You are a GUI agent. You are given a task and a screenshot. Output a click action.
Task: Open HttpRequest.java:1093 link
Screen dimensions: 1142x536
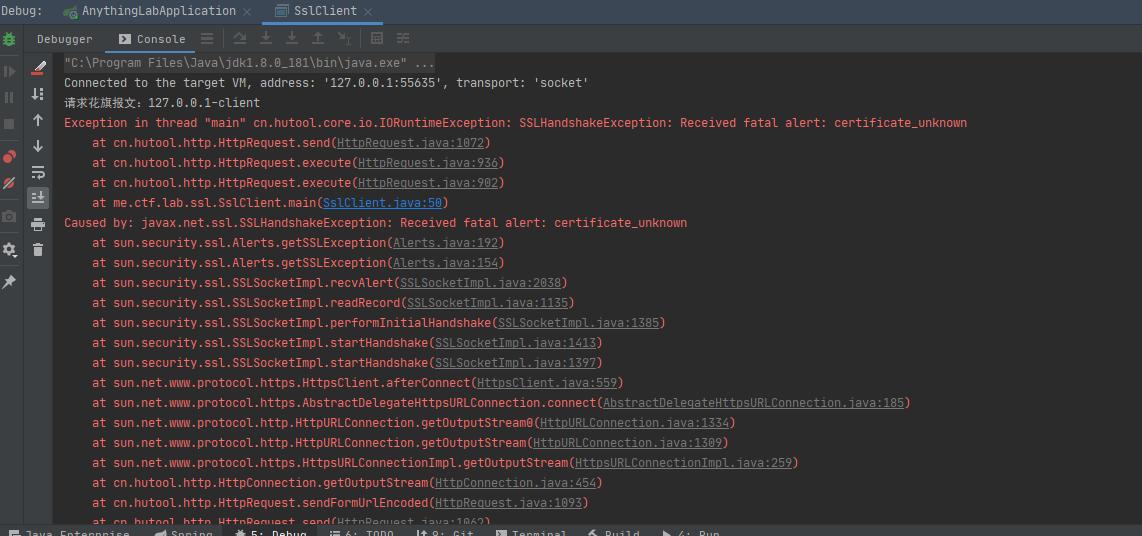(508, 502)
